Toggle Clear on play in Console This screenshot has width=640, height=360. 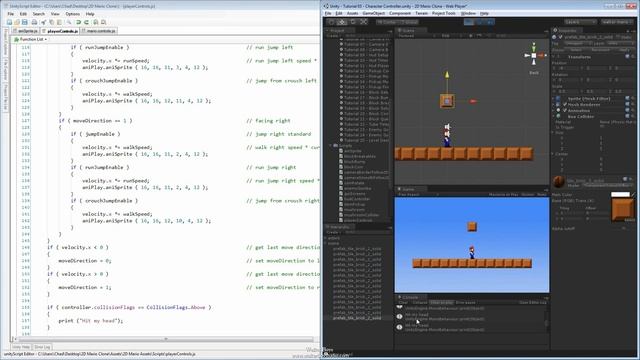(x=441, y=303)
